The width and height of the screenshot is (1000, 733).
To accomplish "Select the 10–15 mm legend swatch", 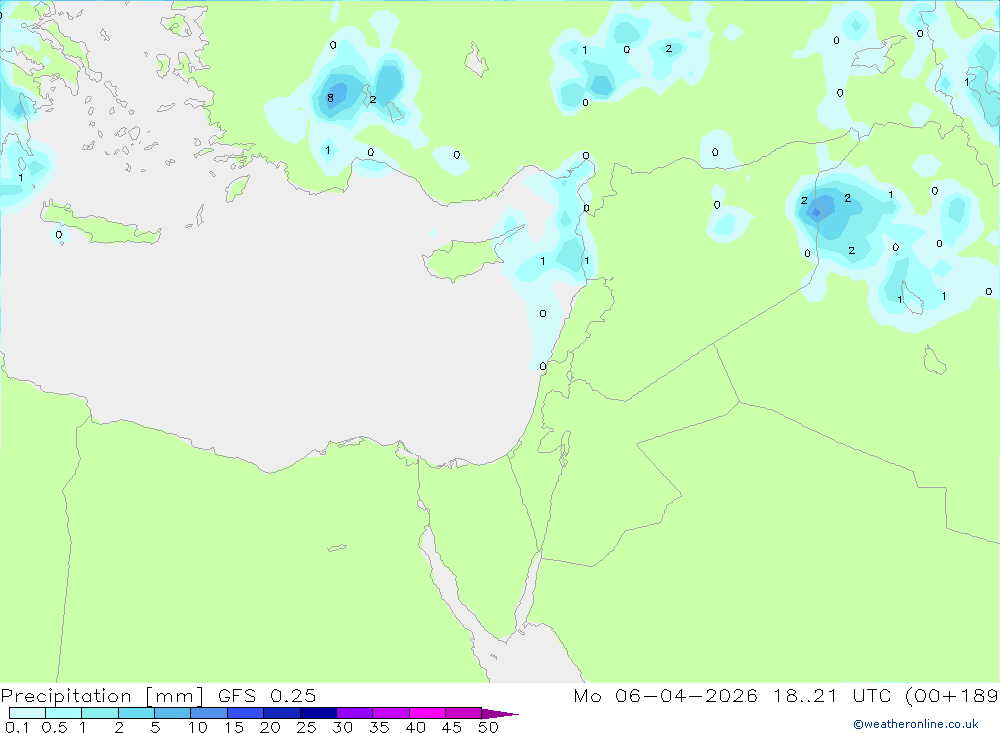I will tap(209, 713).
